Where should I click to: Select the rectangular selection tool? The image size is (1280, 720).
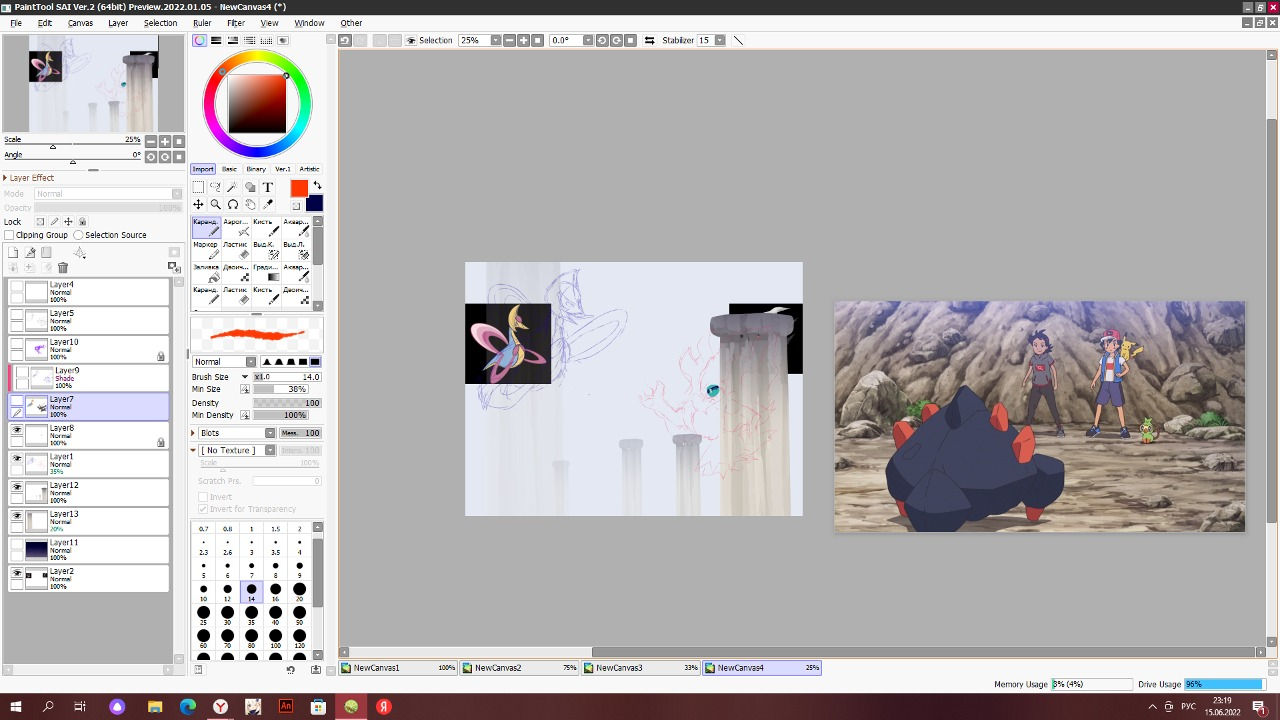pyautogui.click(x=198, y=187)
